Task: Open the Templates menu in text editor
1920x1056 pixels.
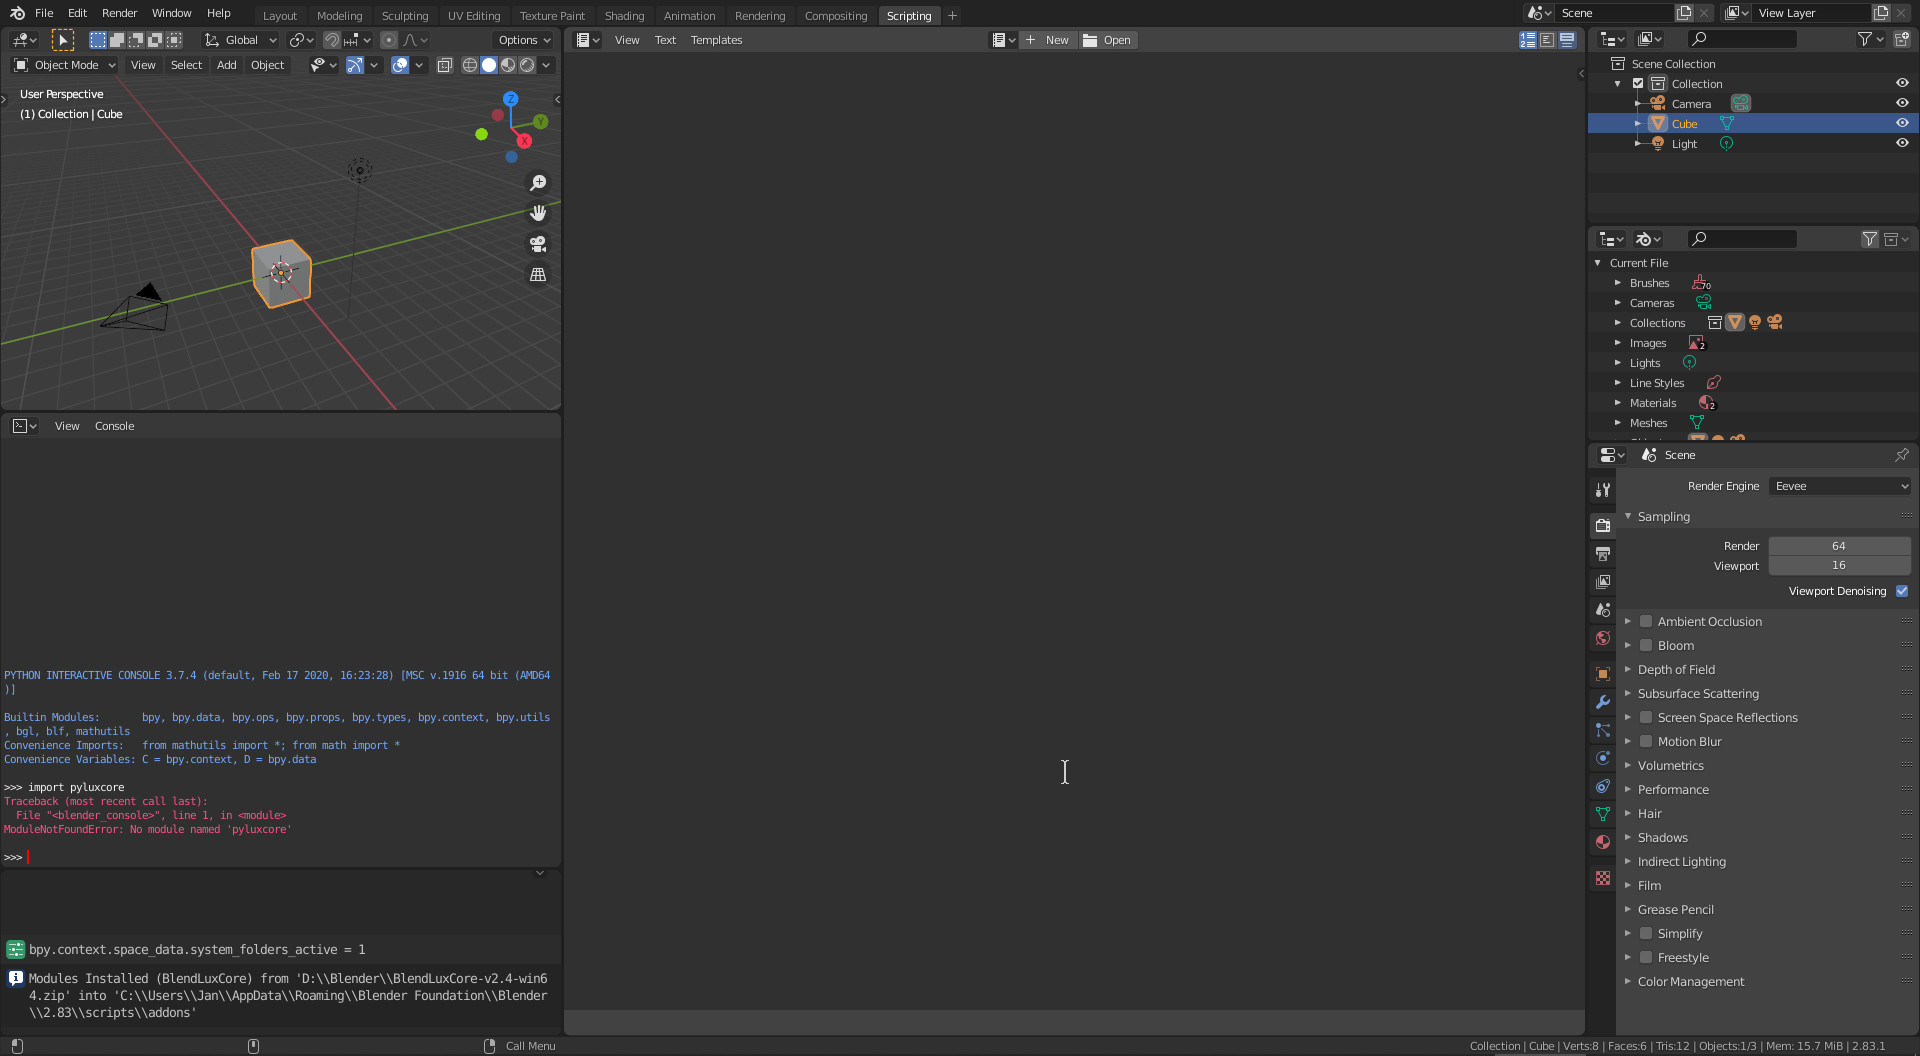Action: click(716, 40)
